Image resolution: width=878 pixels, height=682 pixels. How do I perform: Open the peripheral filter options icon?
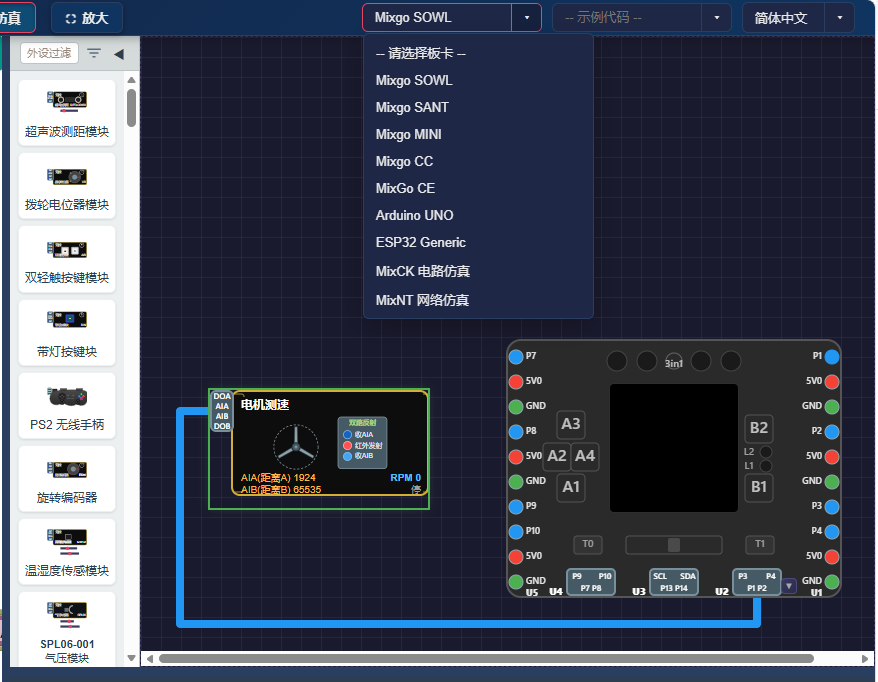pos(94,53)
